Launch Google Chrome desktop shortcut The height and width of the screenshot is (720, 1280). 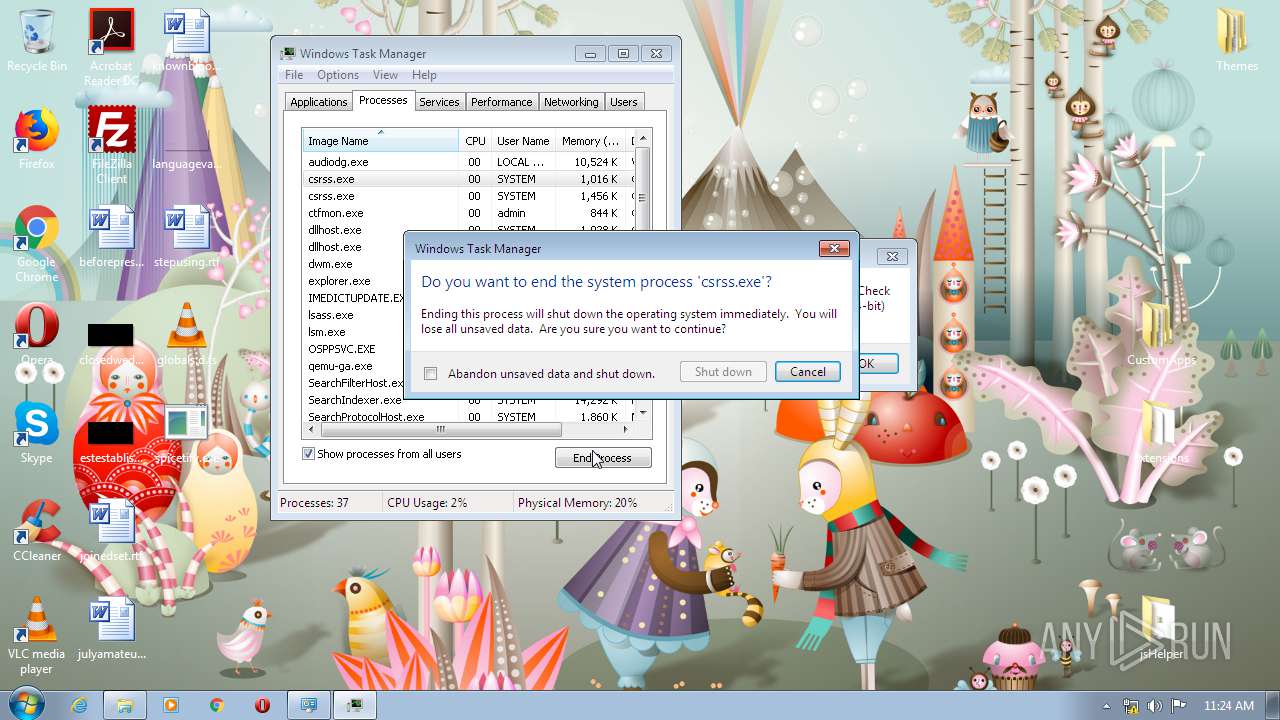pyautogui.click(x=37, y=245)
